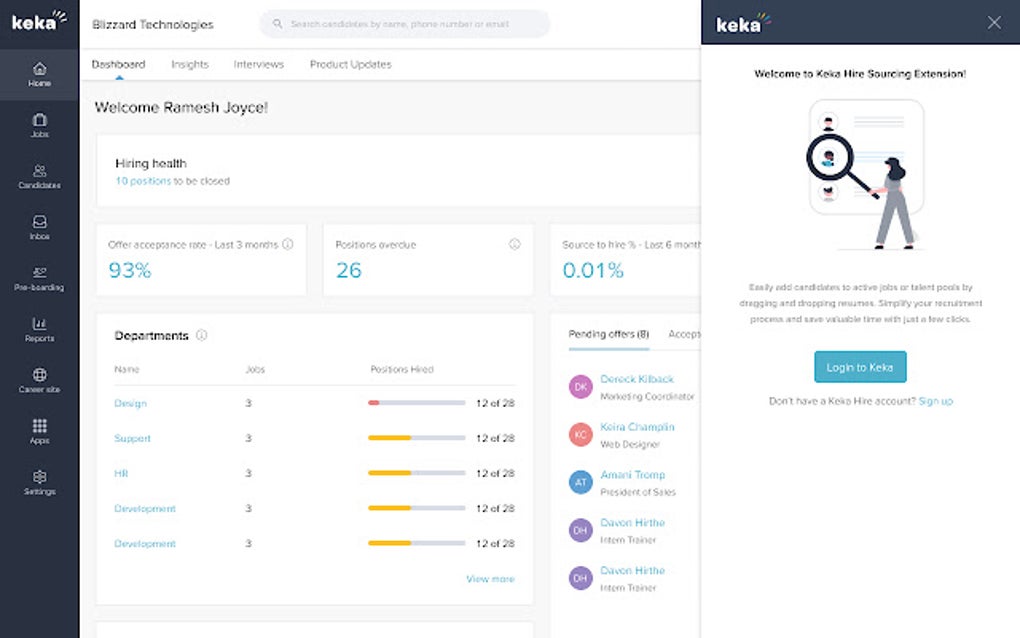Click the Sign up link
Viewport: 1020px width, 638px height.
[935, 401]
